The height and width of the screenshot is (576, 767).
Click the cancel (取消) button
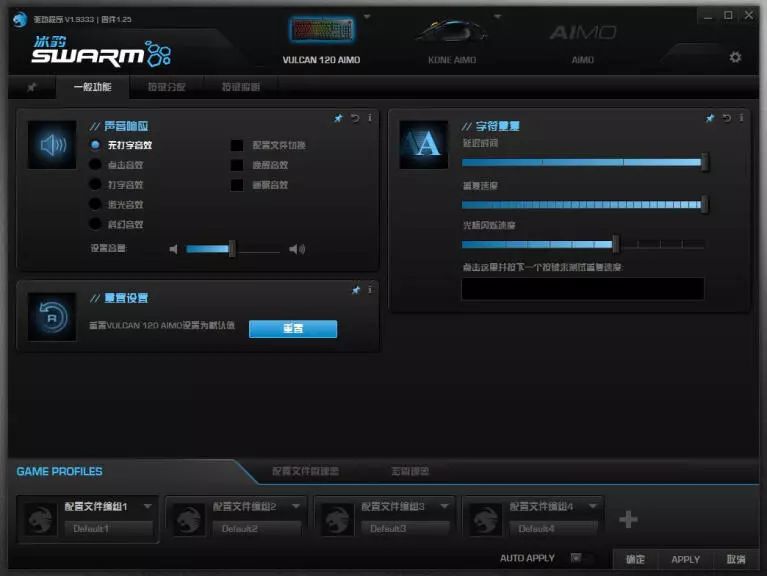(x=736, y=559)
